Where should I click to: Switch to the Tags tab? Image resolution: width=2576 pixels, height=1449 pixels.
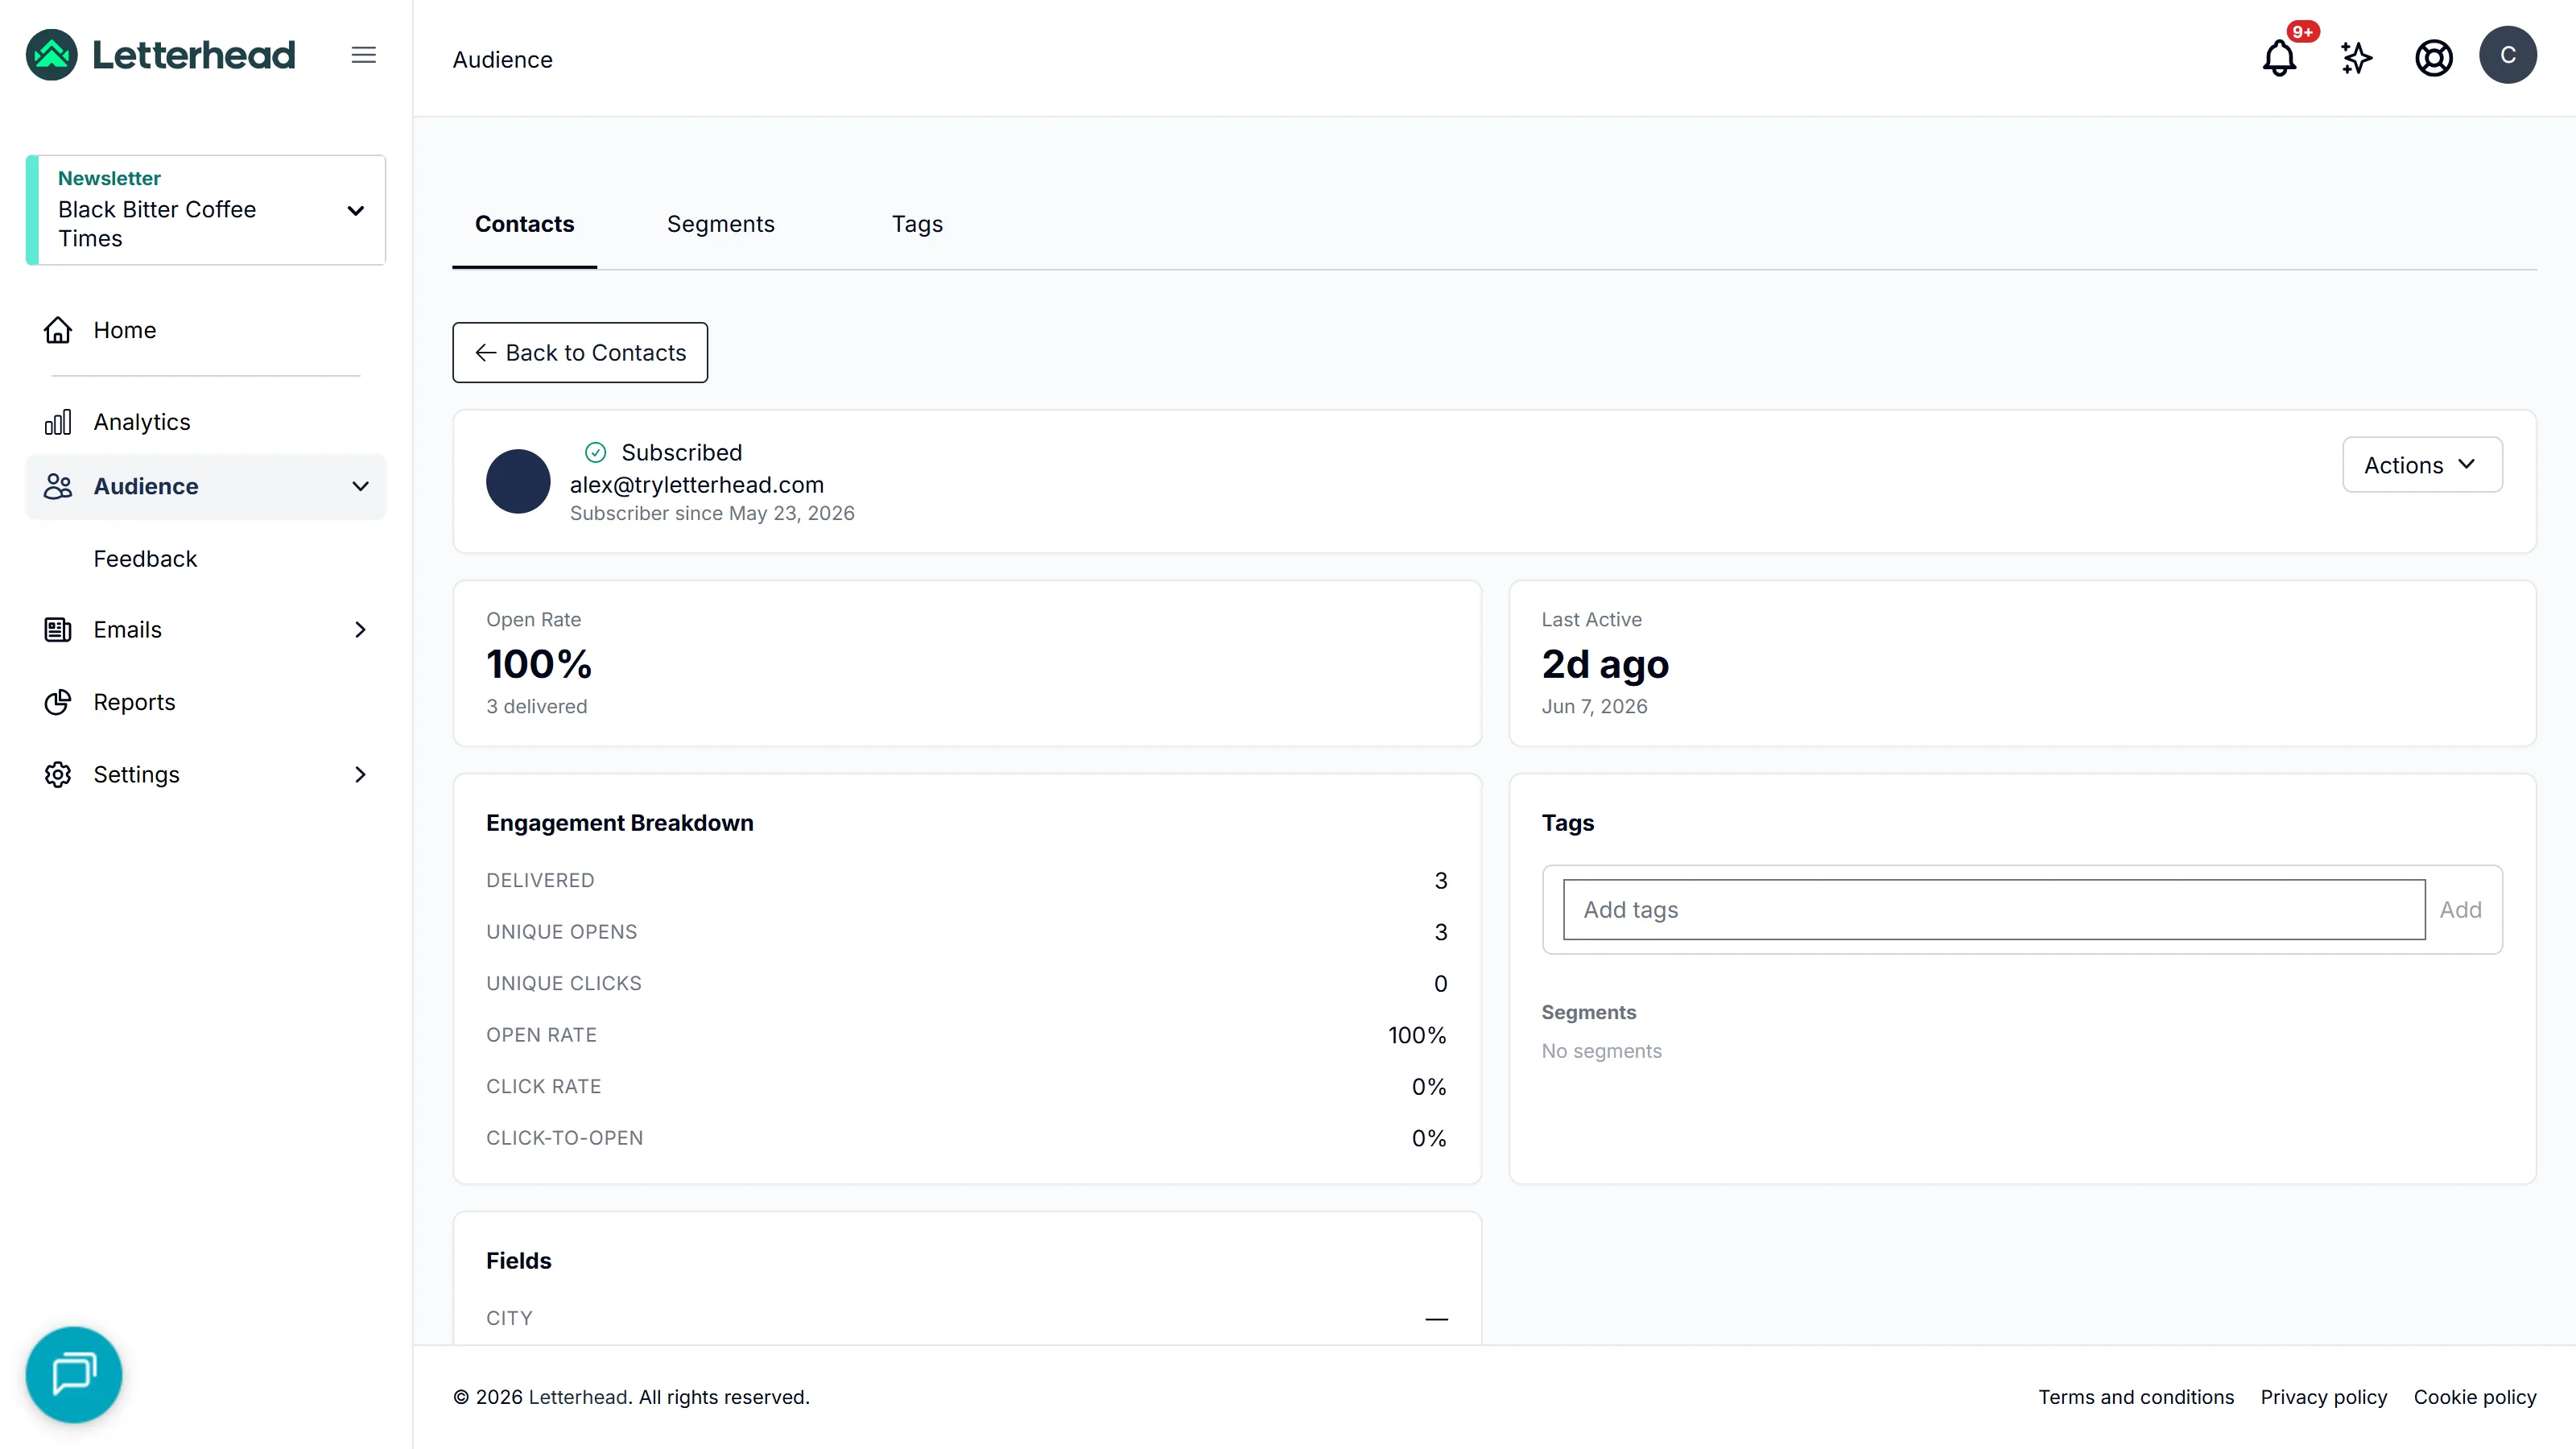point(917,224)
